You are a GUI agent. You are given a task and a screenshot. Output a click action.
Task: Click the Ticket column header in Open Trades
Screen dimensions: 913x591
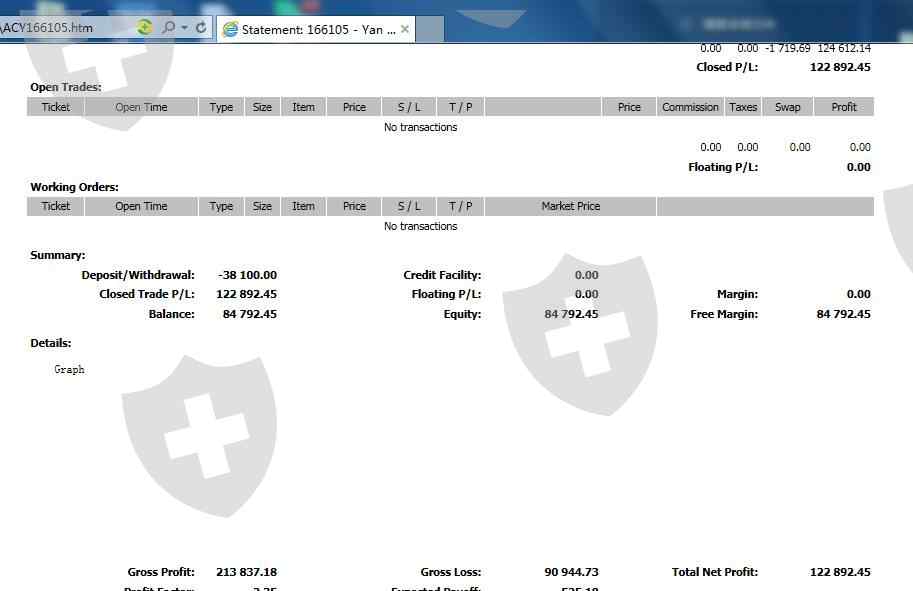(56, 107)
